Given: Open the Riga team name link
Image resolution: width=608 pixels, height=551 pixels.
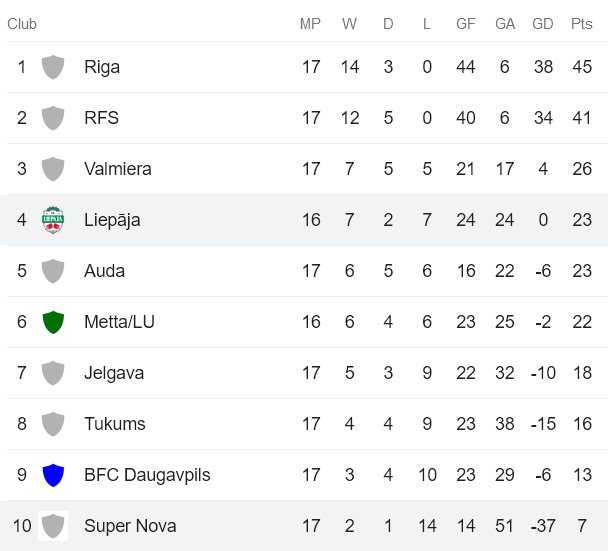Looking at the screenshot, I should (102, 67).
